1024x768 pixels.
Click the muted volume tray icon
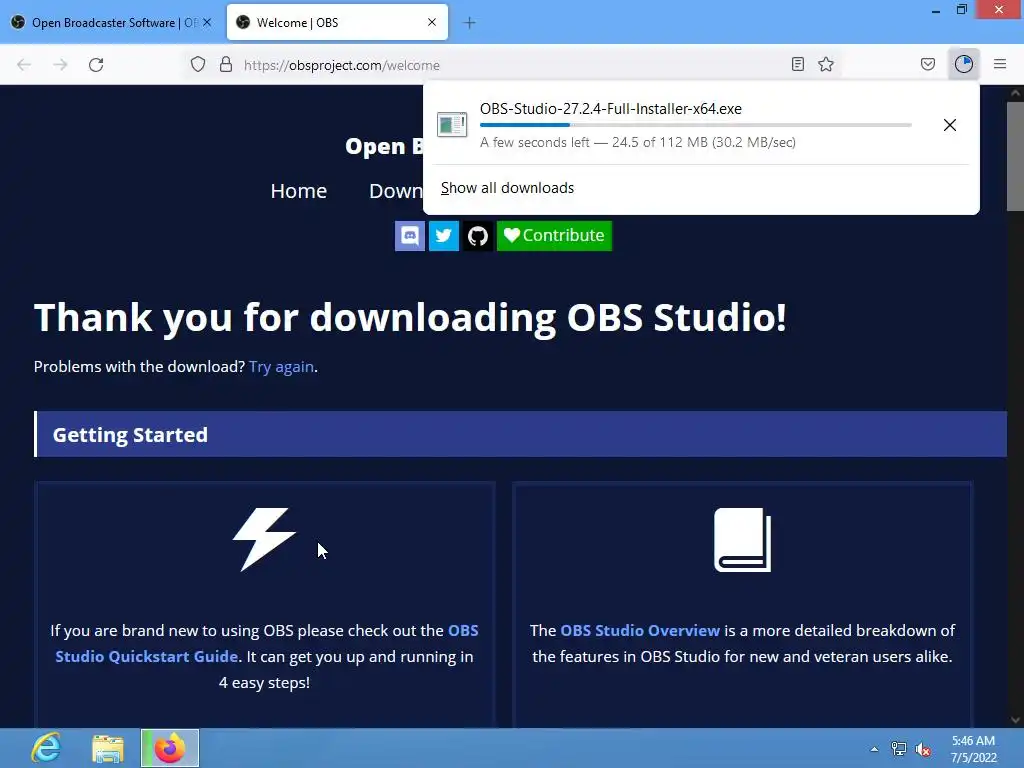(923, 749)
